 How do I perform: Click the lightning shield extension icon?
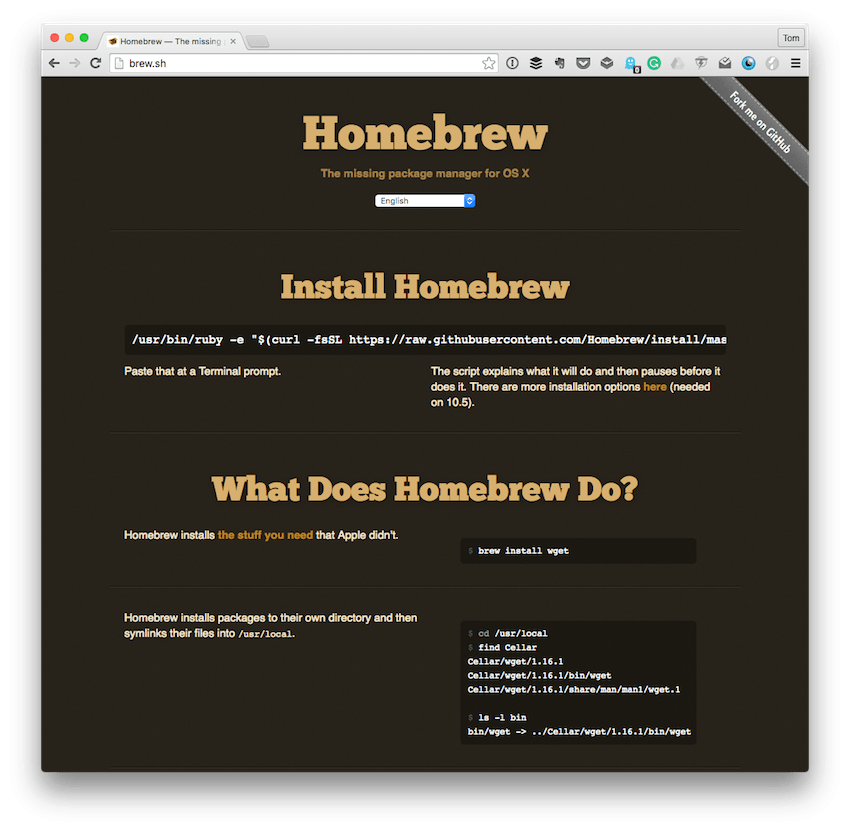(701, 63)
